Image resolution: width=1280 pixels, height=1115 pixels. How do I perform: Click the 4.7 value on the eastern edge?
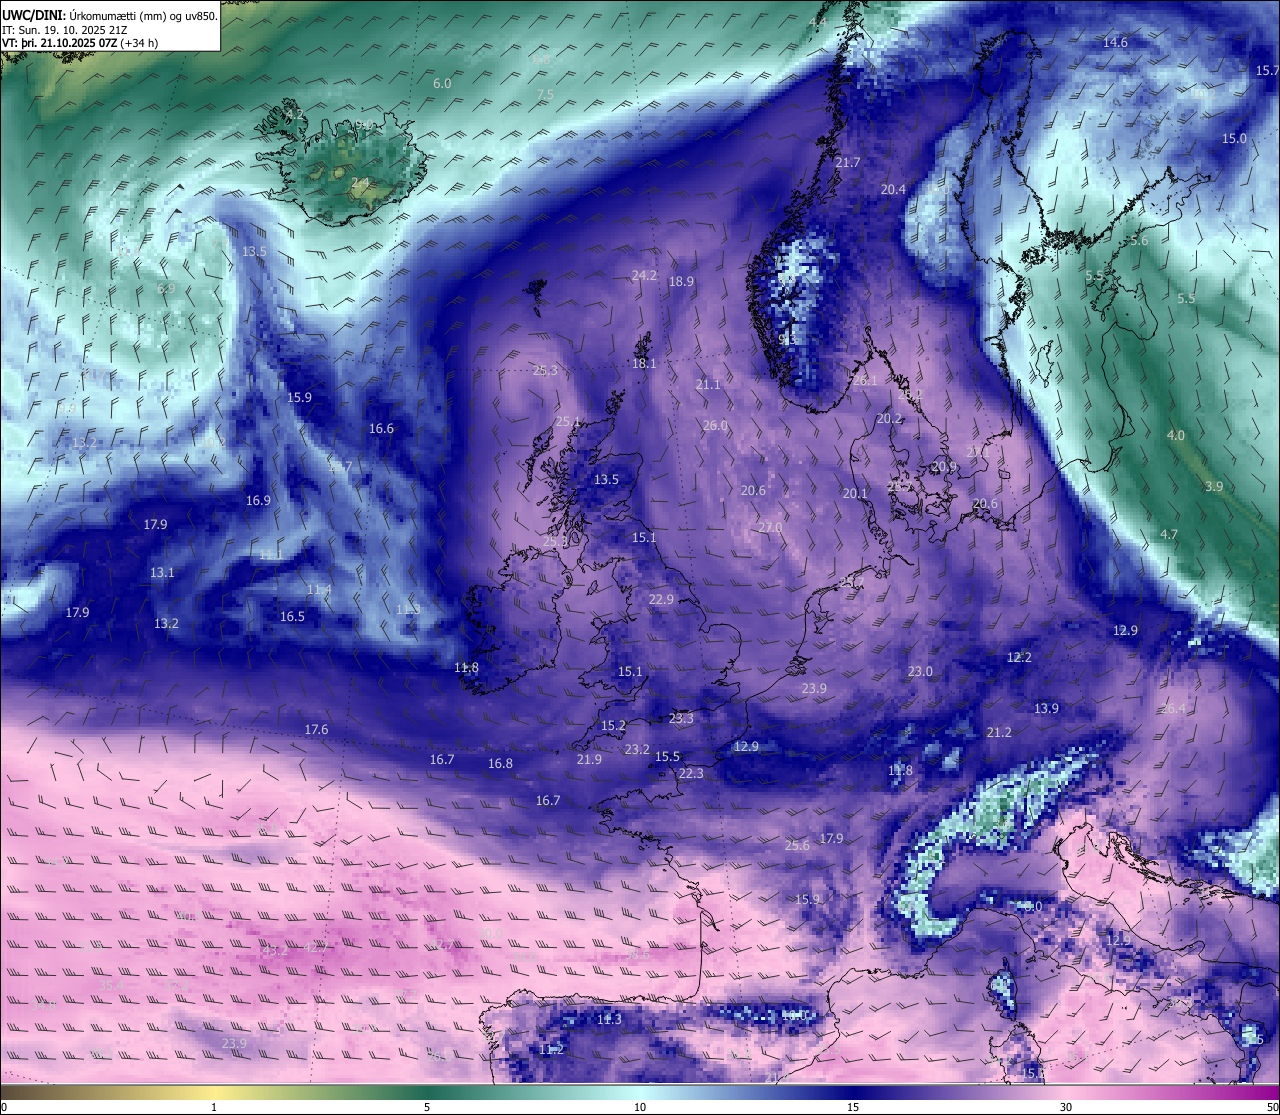pos(1169,534)
